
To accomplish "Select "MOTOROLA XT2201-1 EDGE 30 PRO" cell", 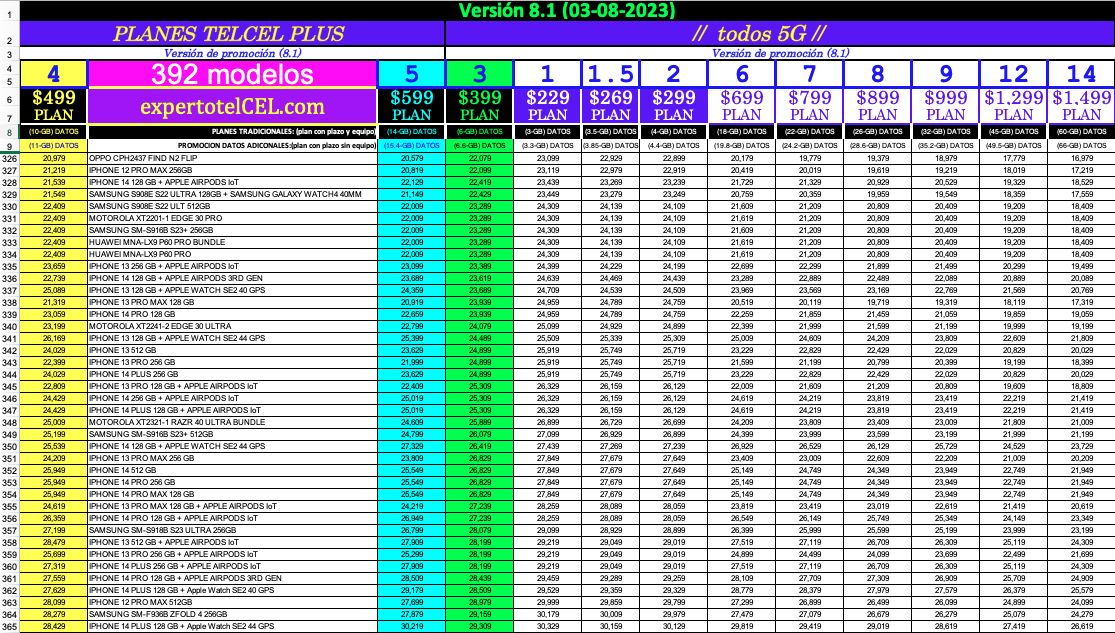I will [x=232, y=218].
